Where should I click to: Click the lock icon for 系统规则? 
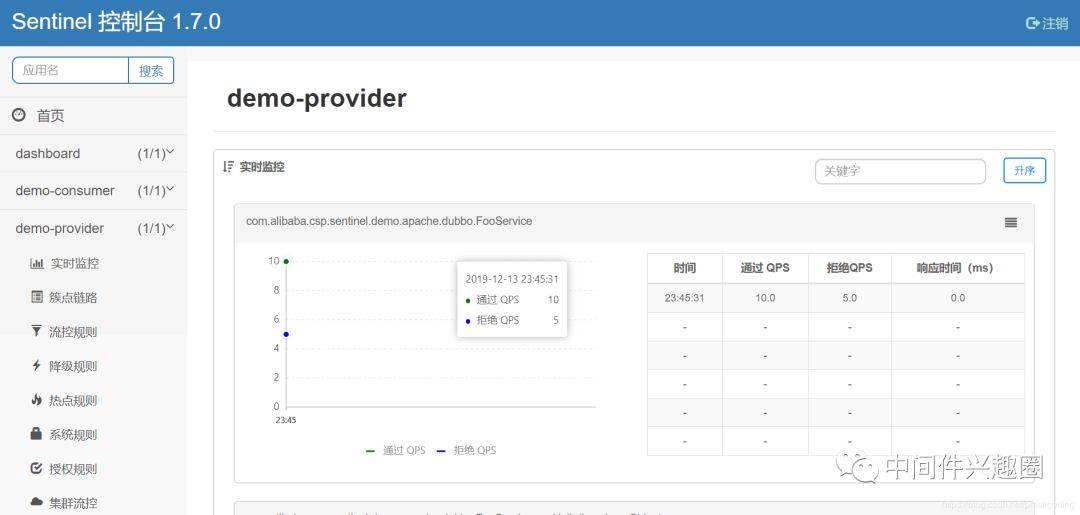tap(37, 434)
